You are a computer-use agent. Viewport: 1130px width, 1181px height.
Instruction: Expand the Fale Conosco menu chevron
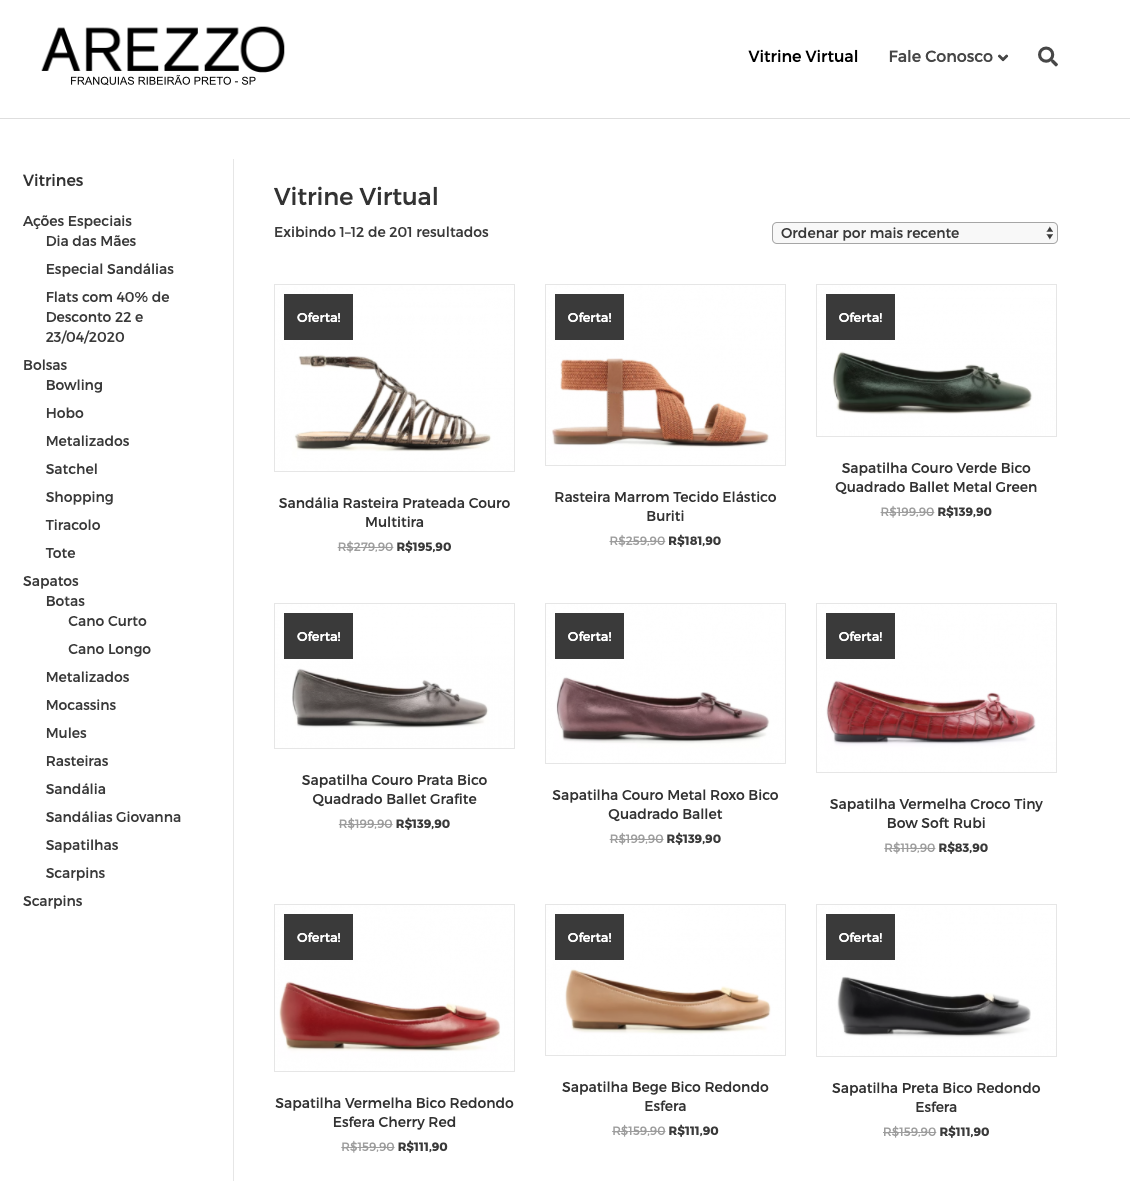pyautogui.click(x=1003, y=57)
